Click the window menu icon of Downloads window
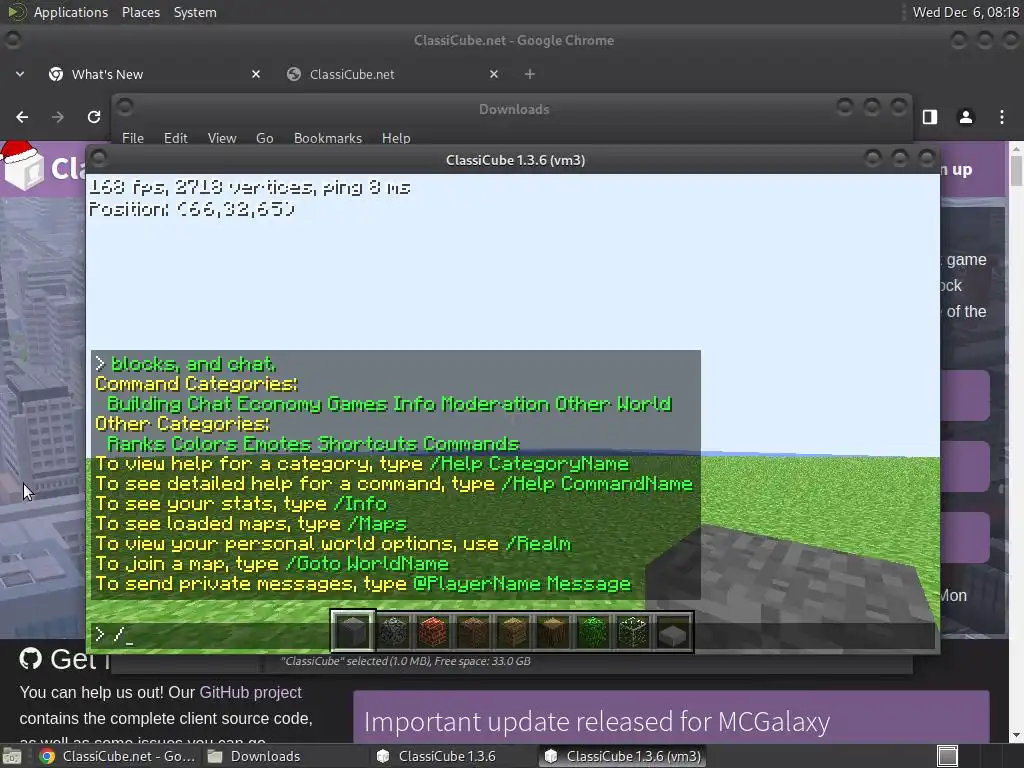This screenshot has width=1024, height=768. coord(125,106)
